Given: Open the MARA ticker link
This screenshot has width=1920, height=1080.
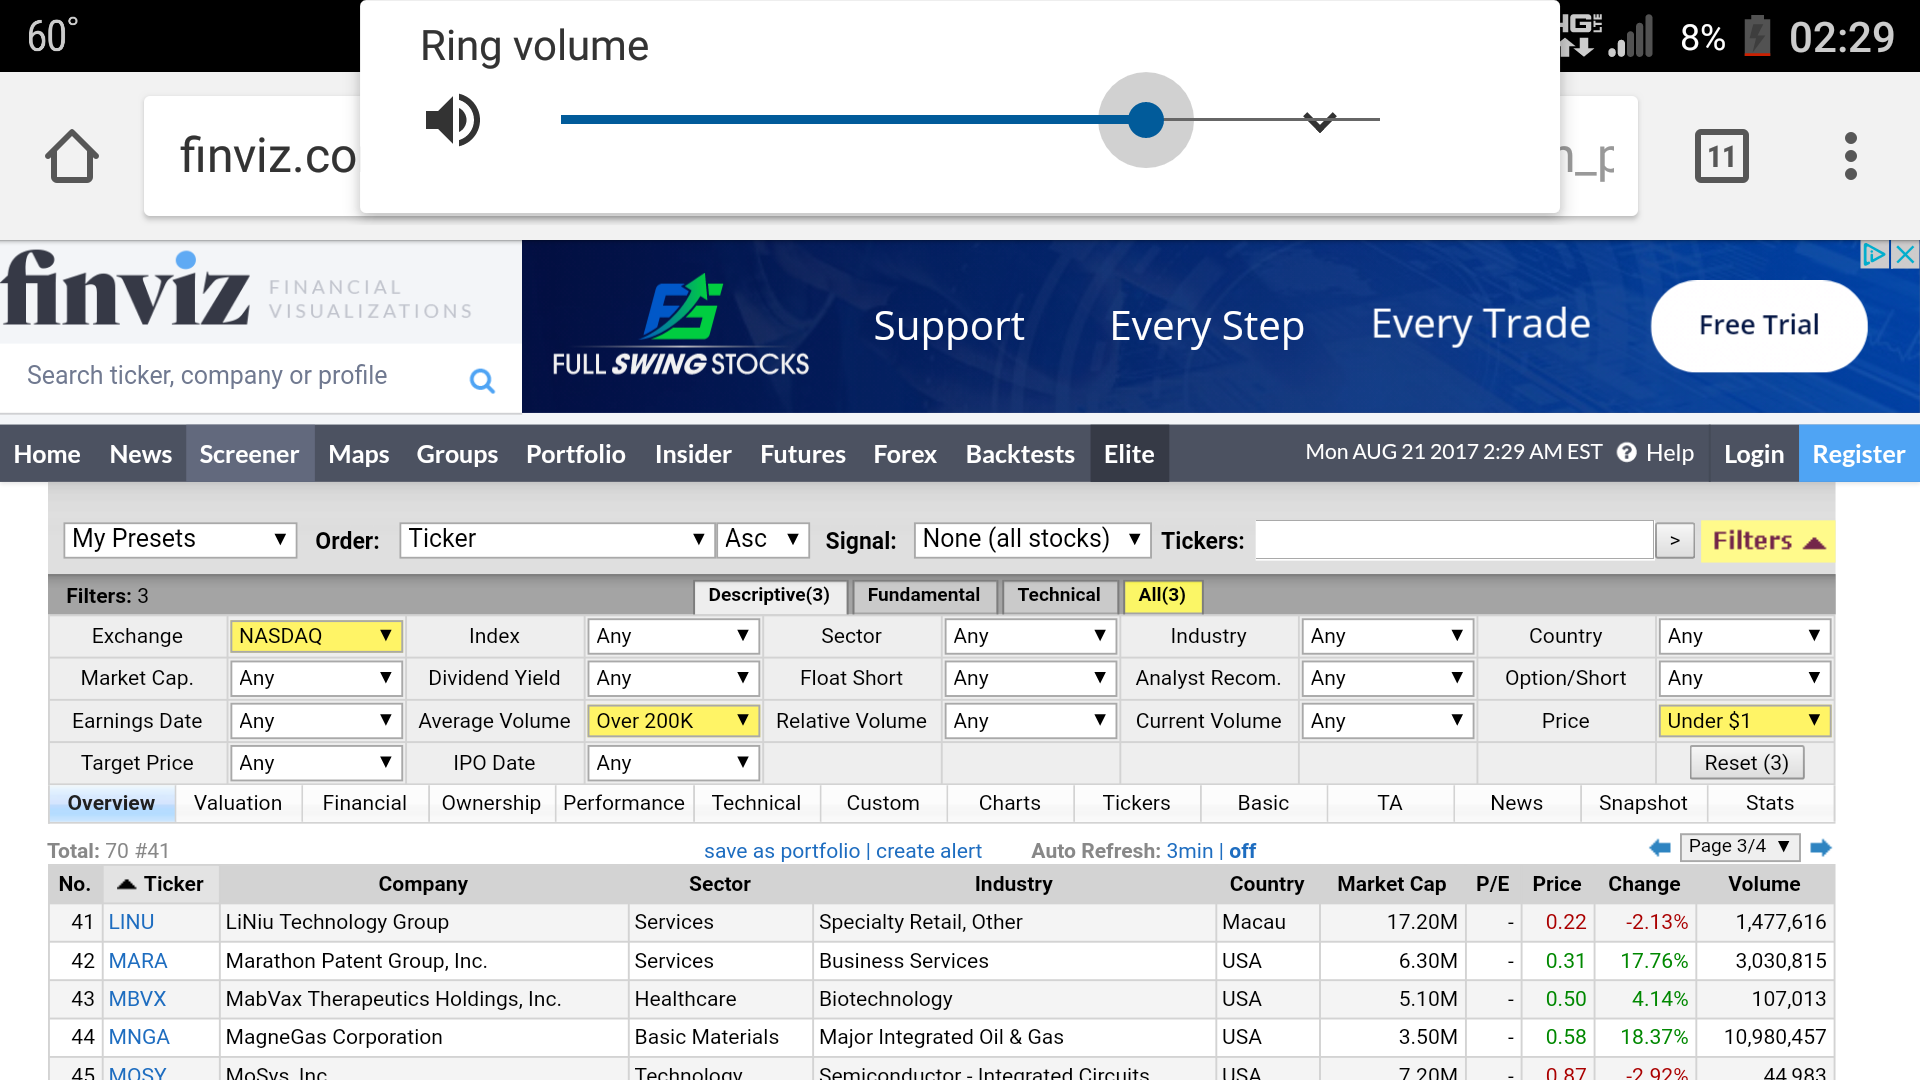Looking at the screenshot, I should coord(138,961).
